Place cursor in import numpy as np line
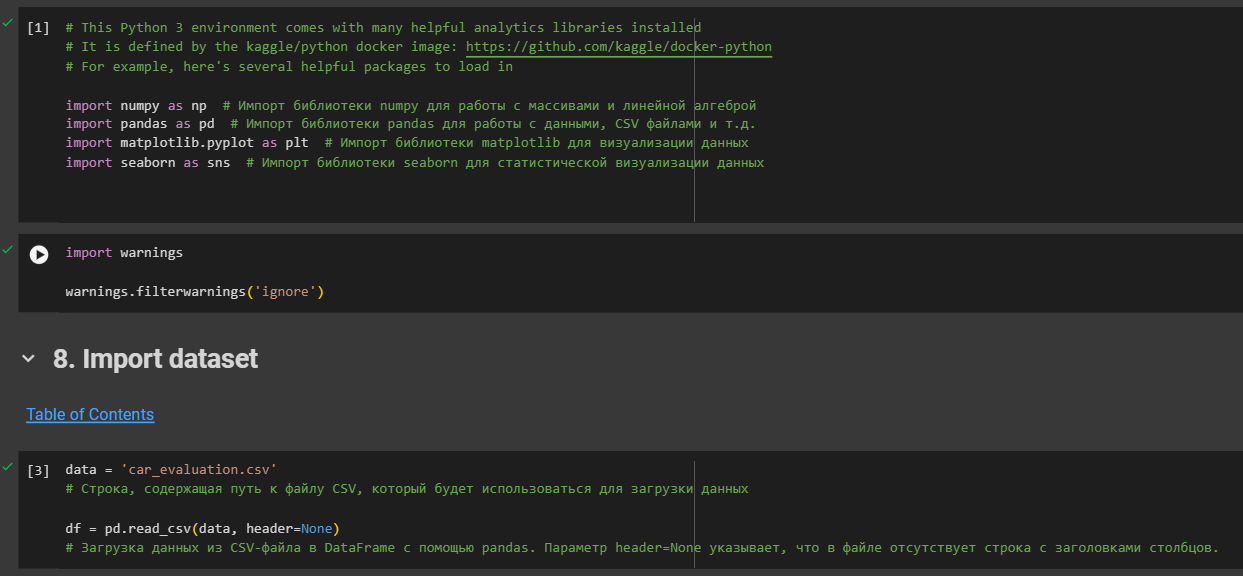 coord(411,105)
